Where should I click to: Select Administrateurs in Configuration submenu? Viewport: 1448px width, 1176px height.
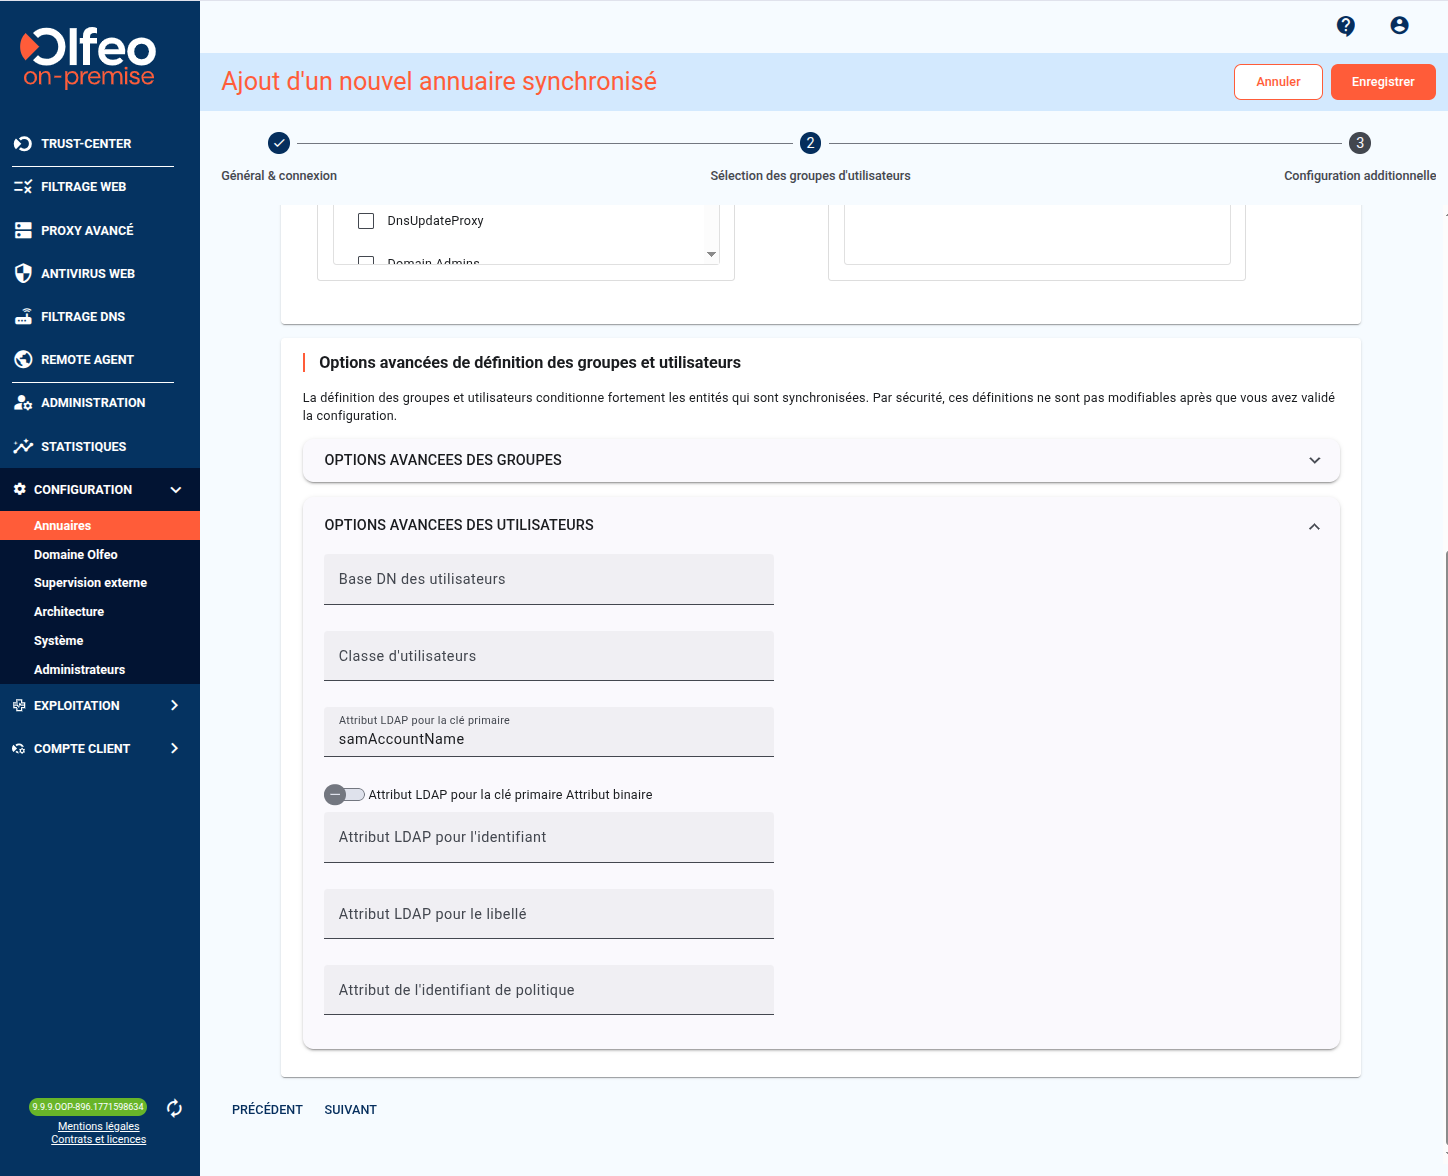[x=80, y=670]
